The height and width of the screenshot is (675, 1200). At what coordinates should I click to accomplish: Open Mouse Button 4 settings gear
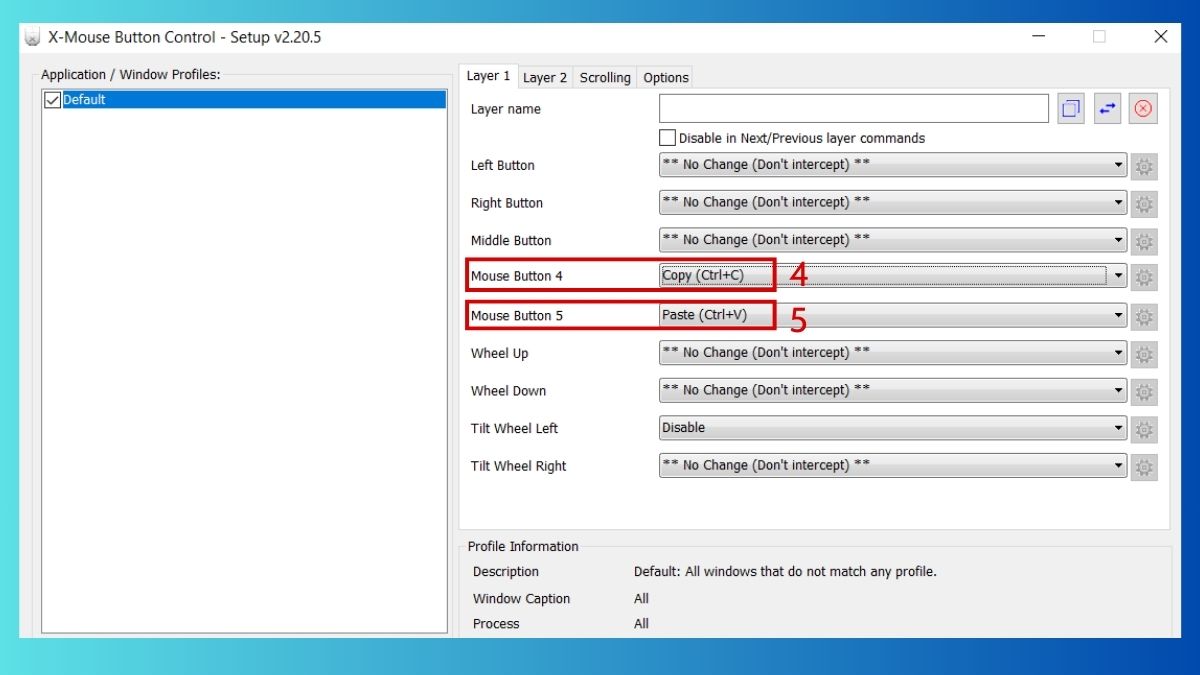[x=1144, y=277]
